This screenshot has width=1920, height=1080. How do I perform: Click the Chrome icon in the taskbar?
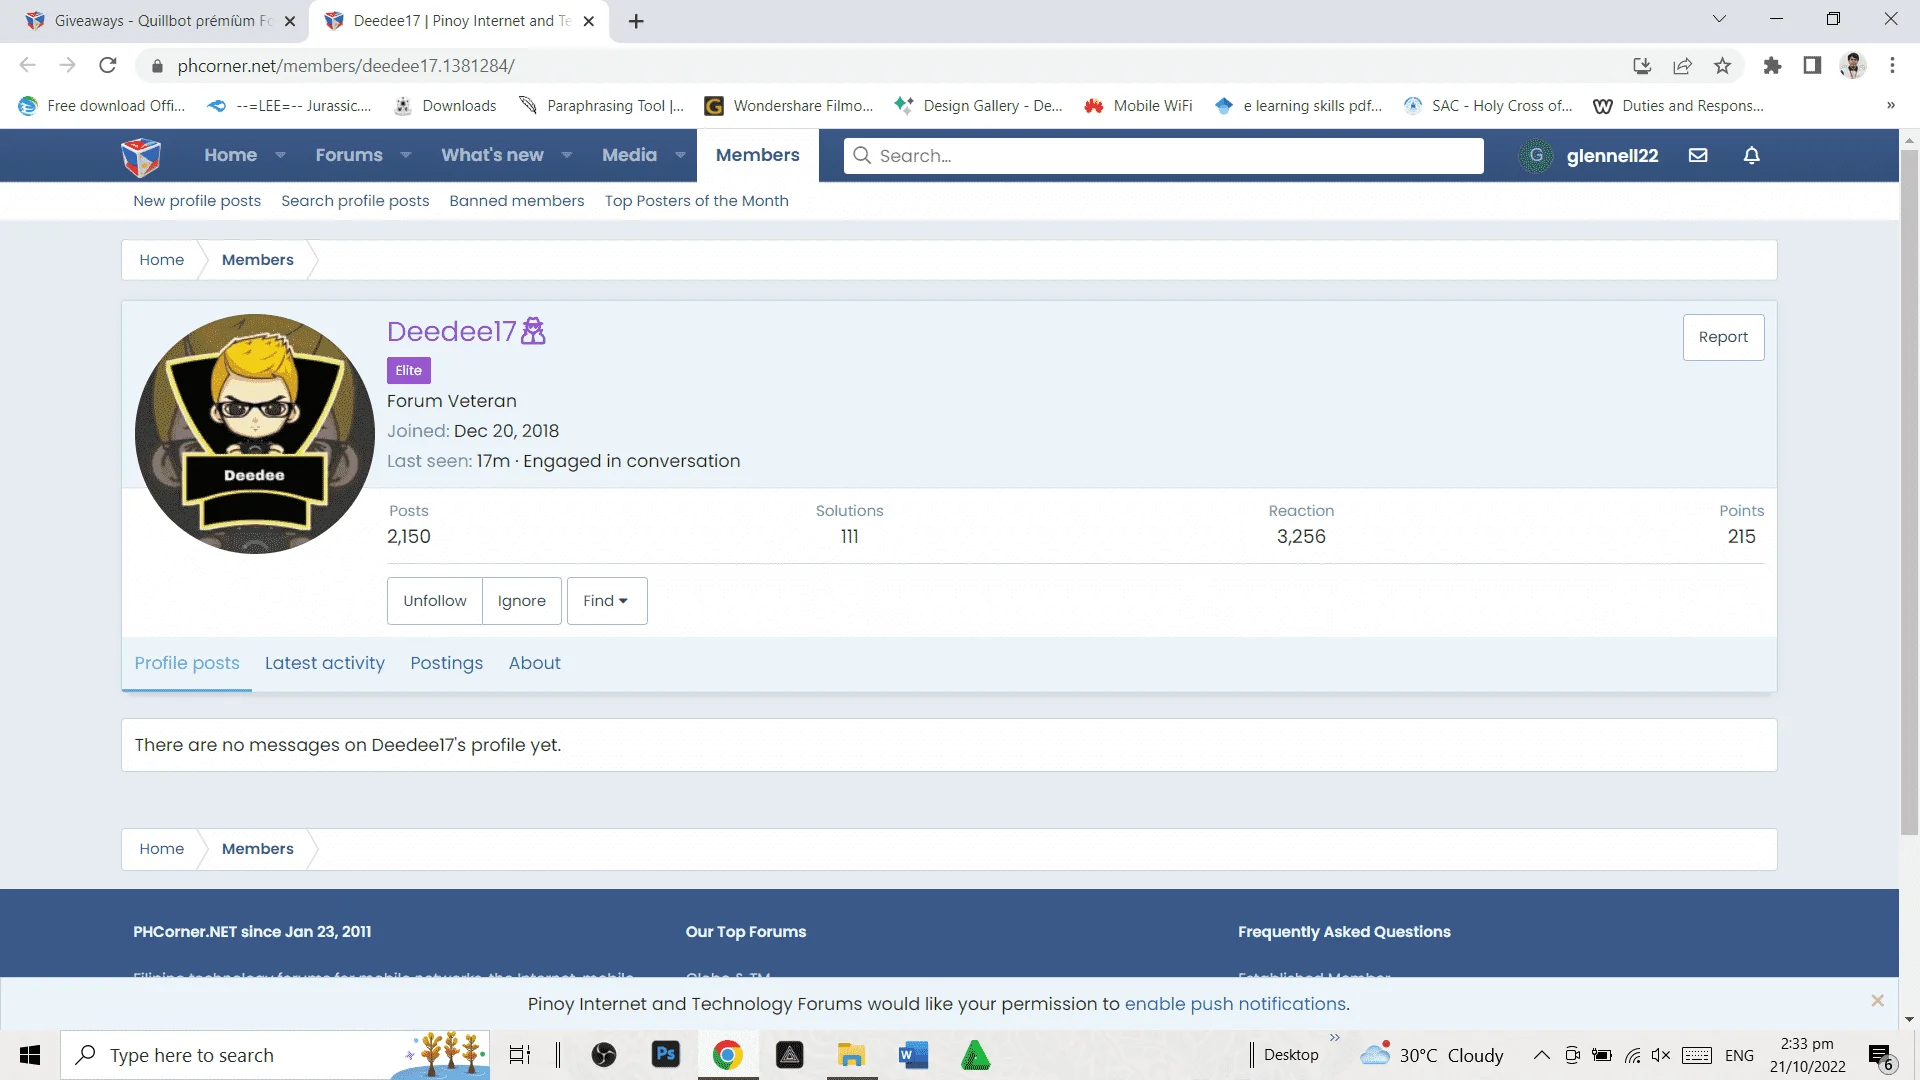click(x=728, y=1055)
